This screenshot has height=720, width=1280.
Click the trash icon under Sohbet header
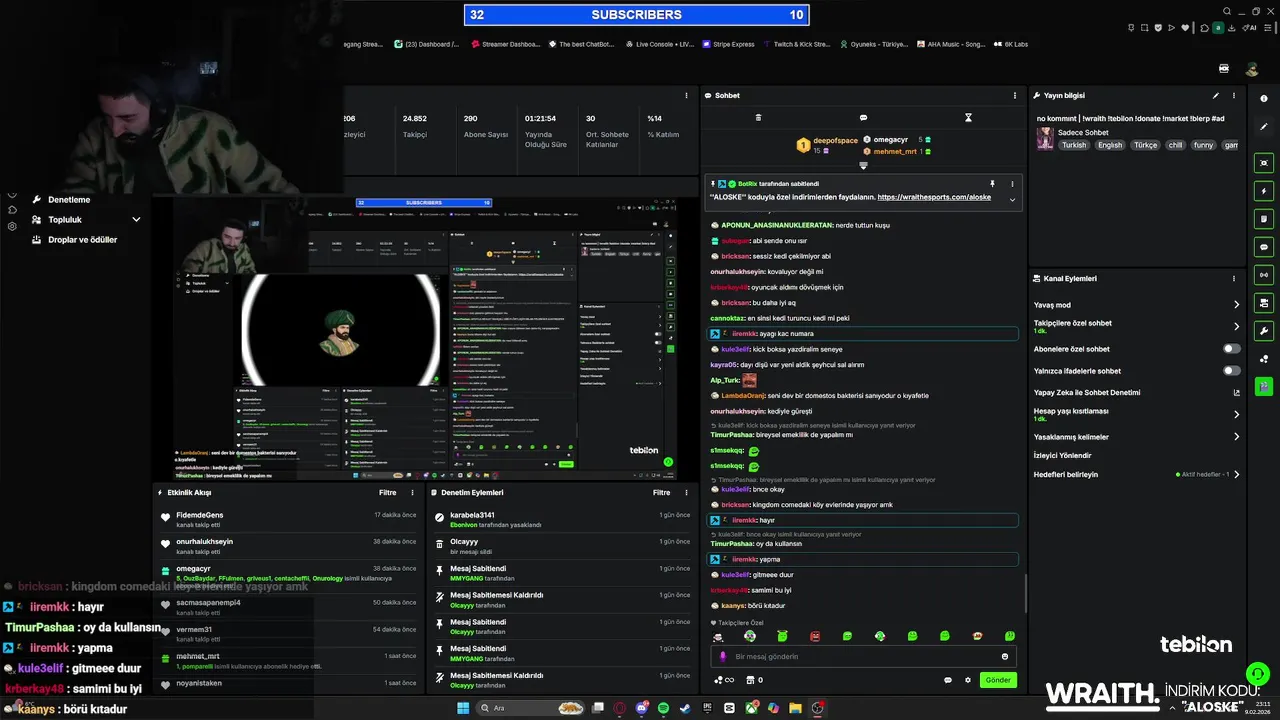tap(758, 118)
